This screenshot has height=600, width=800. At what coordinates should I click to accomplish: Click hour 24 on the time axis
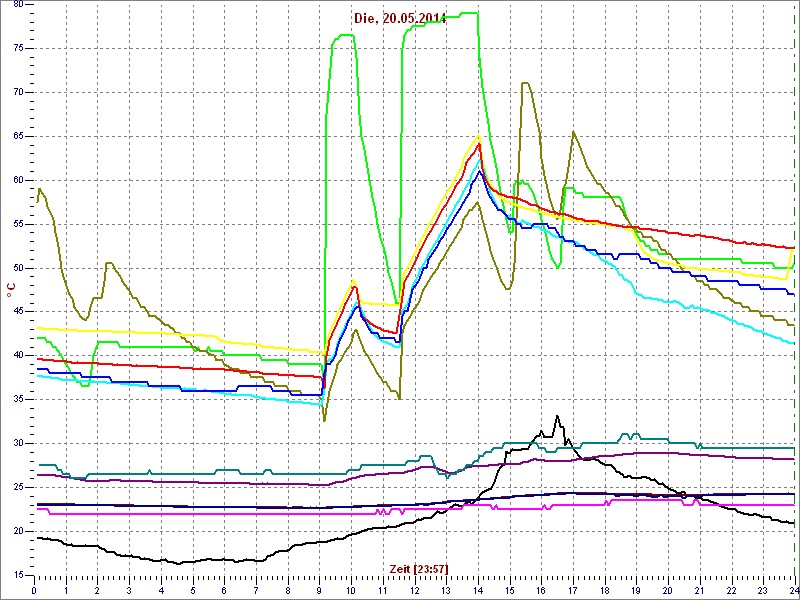click(x=793, y=591)
